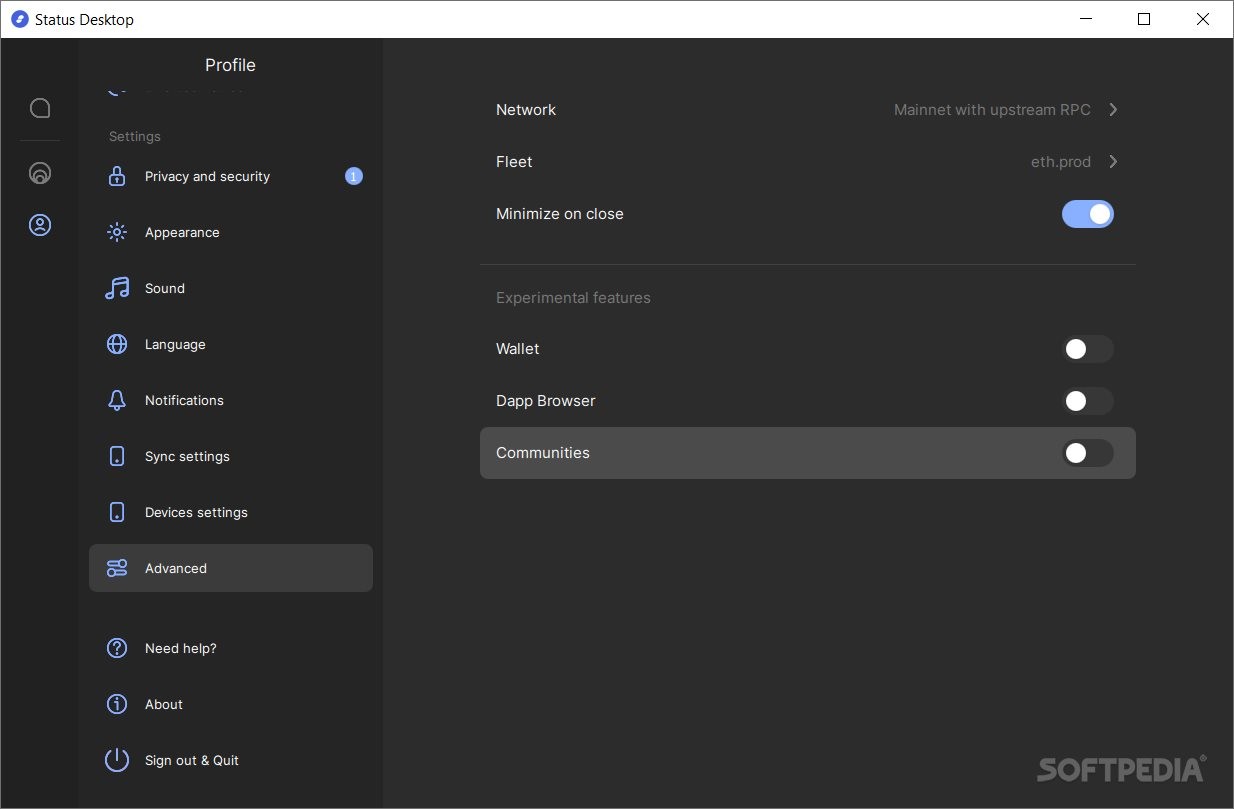The image size is (1234, 809).
Task: Turn on the Dapp Browser toggle
Action: [x=1088, y=401]
